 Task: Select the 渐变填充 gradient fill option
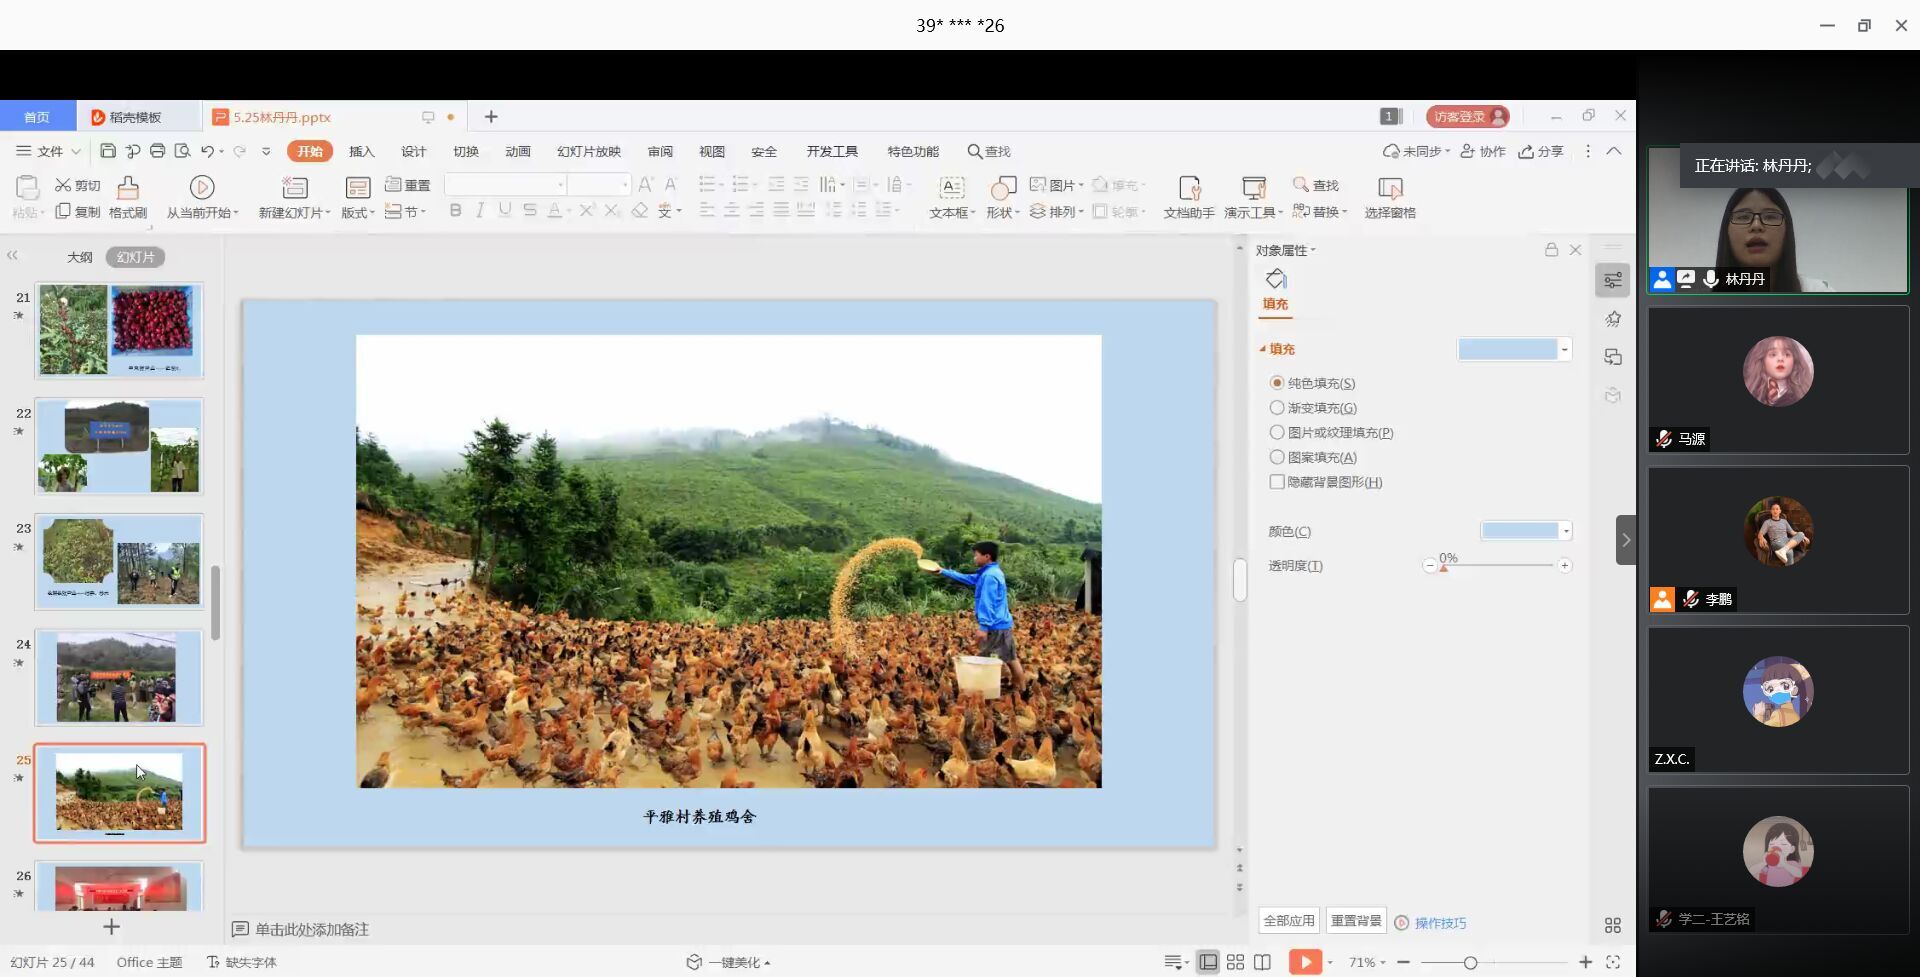(1277, 408)
